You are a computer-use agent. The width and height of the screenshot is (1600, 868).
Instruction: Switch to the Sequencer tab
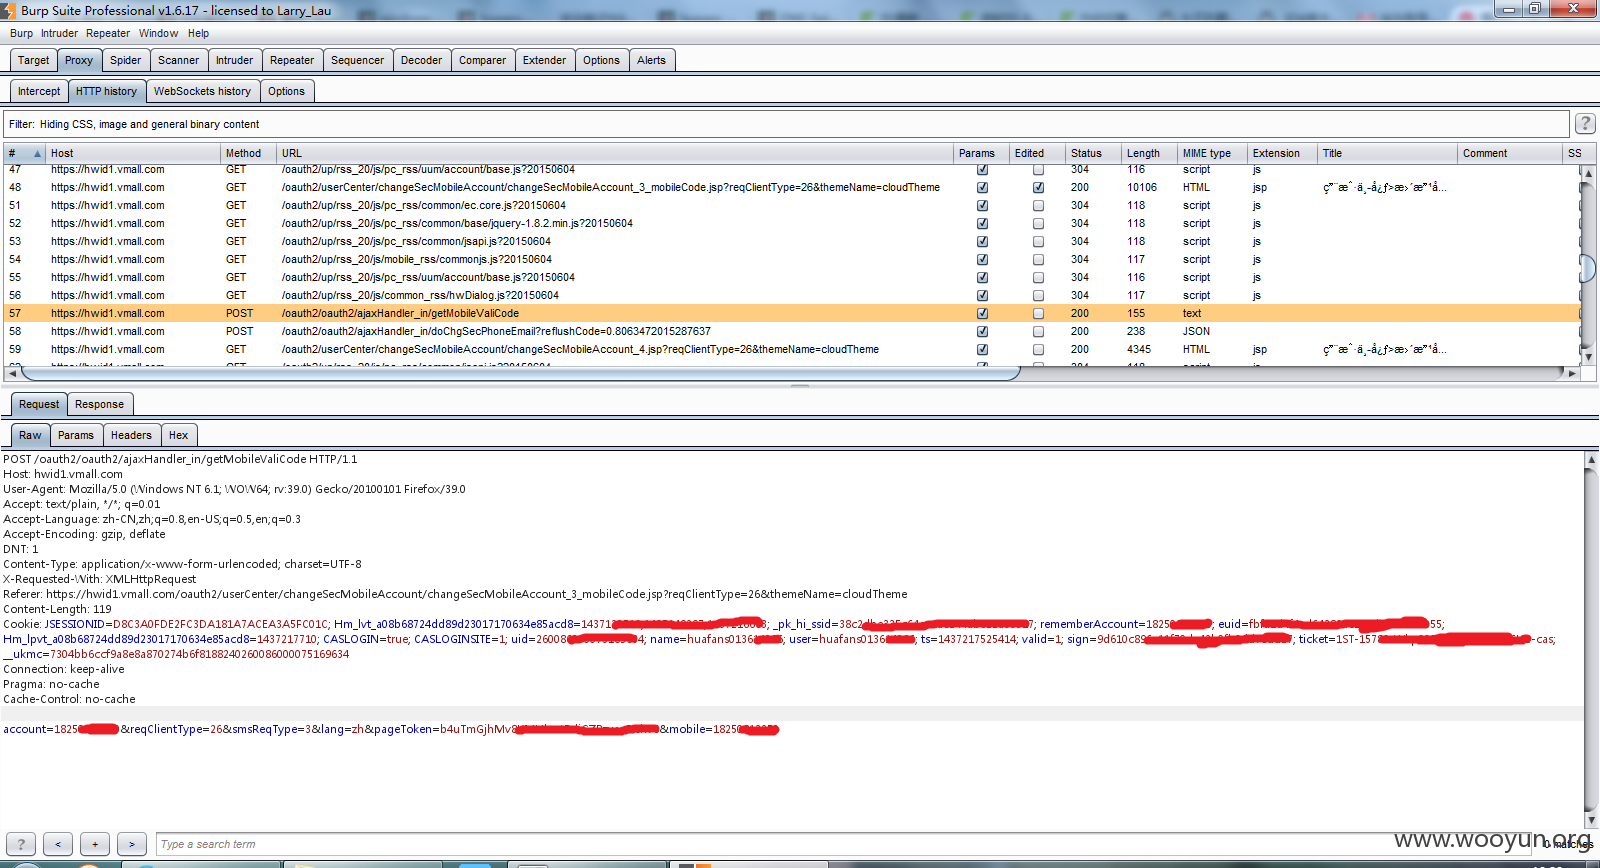pos(357,60)
